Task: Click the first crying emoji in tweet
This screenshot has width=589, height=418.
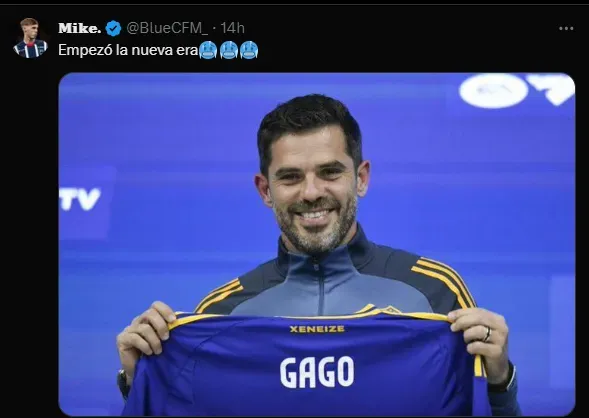Action: (x=208, y=50)
